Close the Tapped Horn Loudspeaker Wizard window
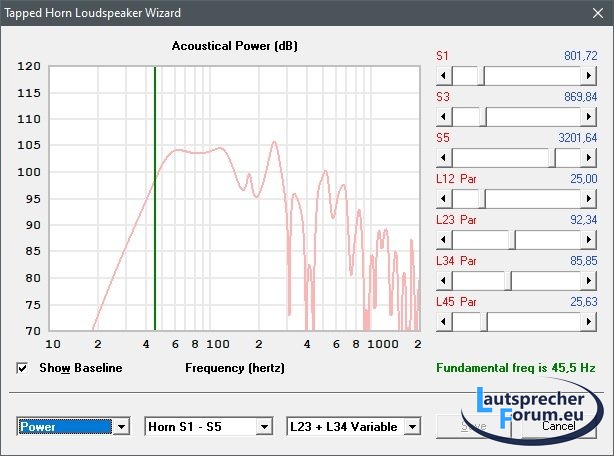Screen dimensions: 614x456 (x=591, y=14)
